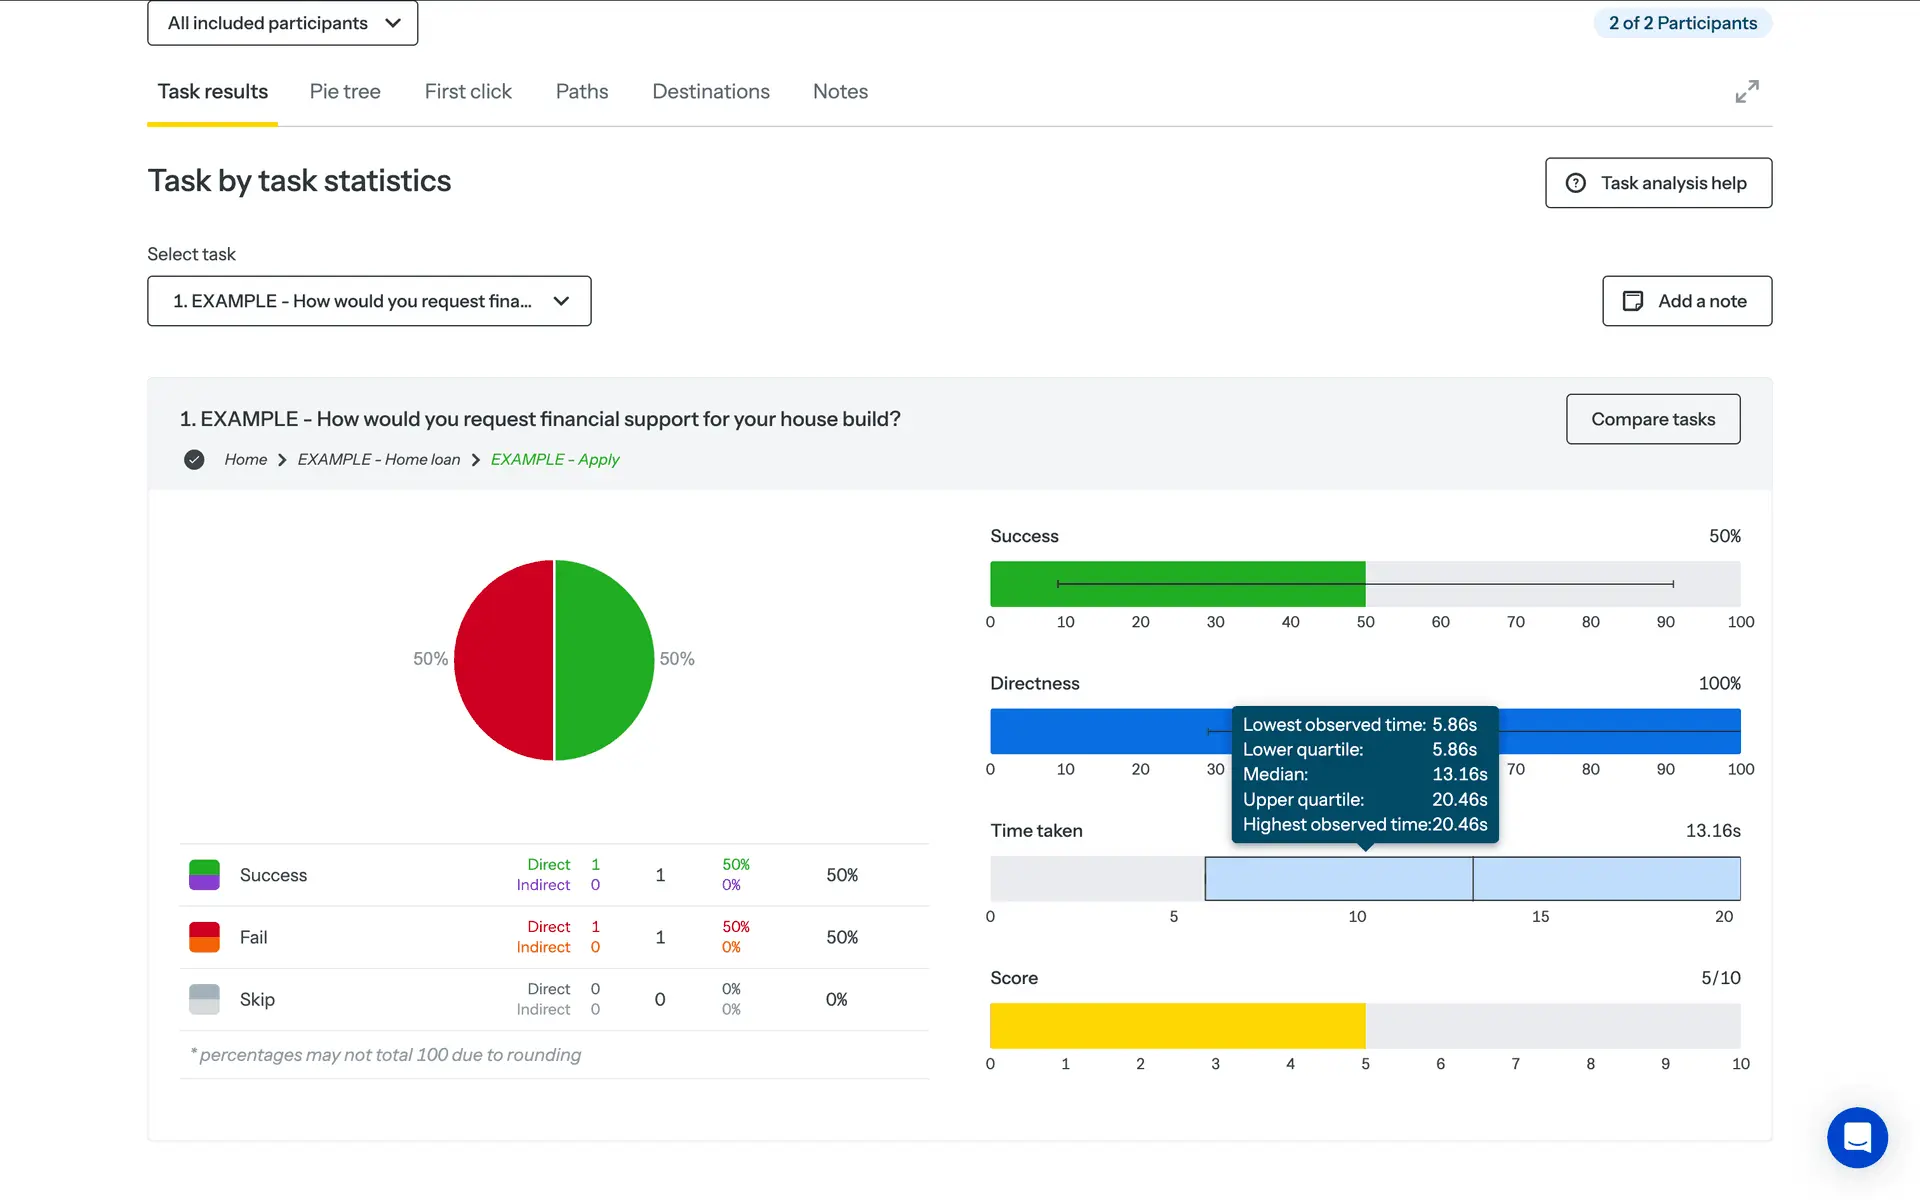Expand the Select task dropdown

pyautogui.click(x=369, y=301)
